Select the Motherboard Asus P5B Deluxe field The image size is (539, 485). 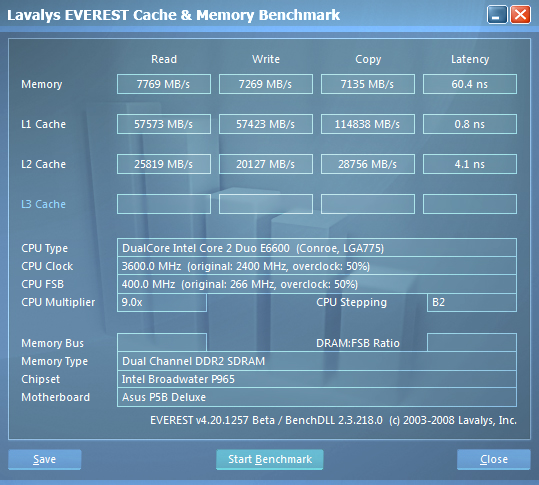(x=317, y=397)
